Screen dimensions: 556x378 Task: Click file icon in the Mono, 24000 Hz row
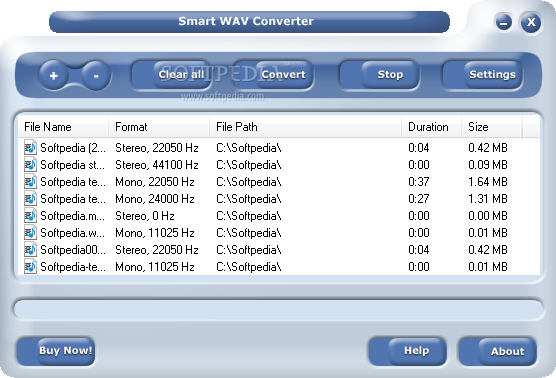(x=30, y=199)
